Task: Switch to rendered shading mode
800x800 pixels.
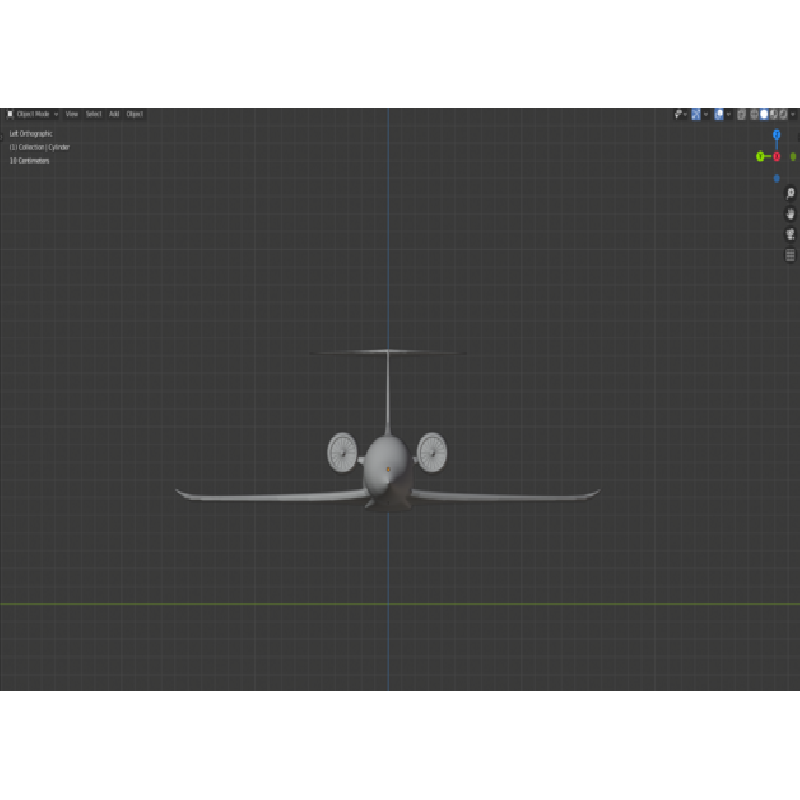Action: [x=782, y=114]
